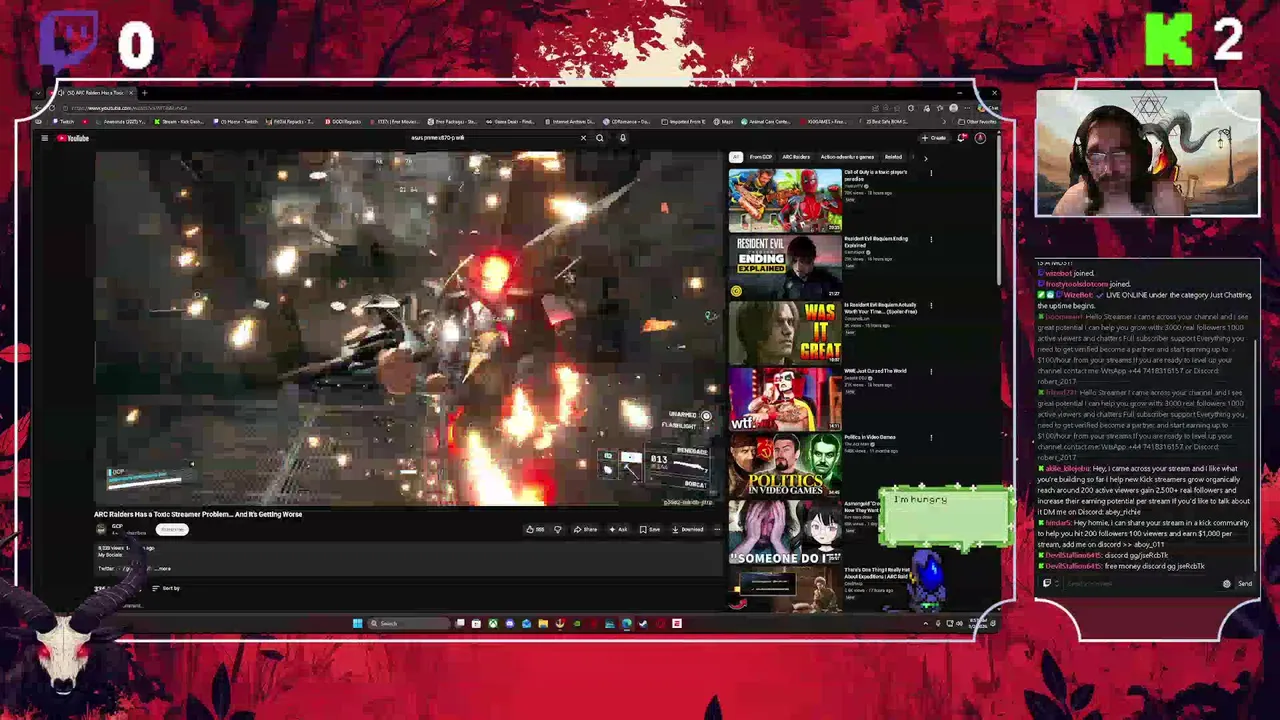Viewport: 1280px width, 720px height.
Task: Open Politics in Video Games thumbnail
Action: 785,464
